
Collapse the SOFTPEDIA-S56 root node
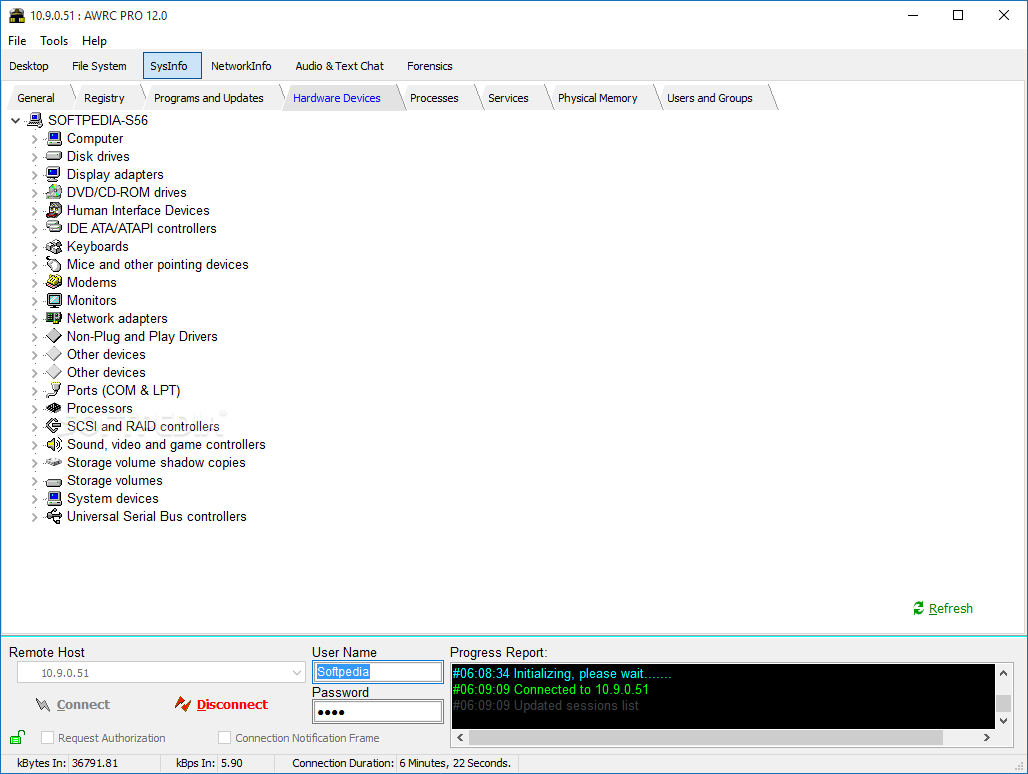tap(16, 120)
